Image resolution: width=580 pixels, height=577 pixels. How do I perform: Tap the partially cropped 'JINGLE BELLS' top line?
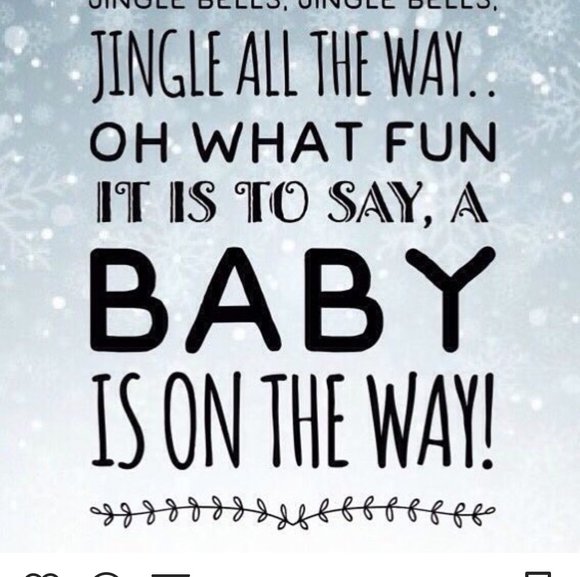(294, 6)
